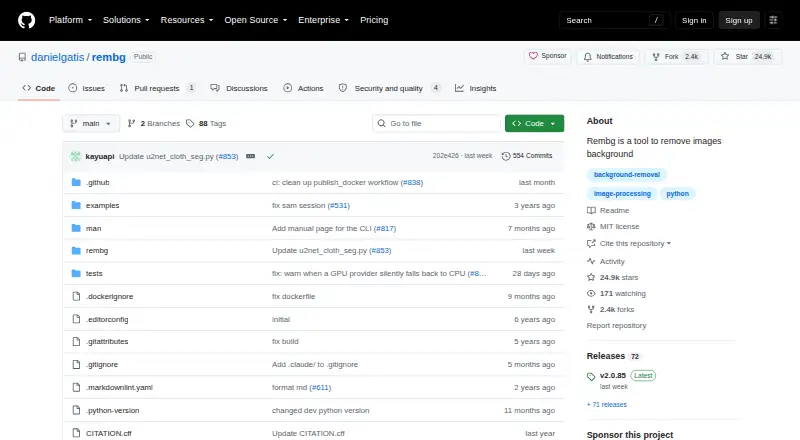The width and height of the screenshot is (800, 440).
Task: Click the Sponsor heart button
Action: 547,56
